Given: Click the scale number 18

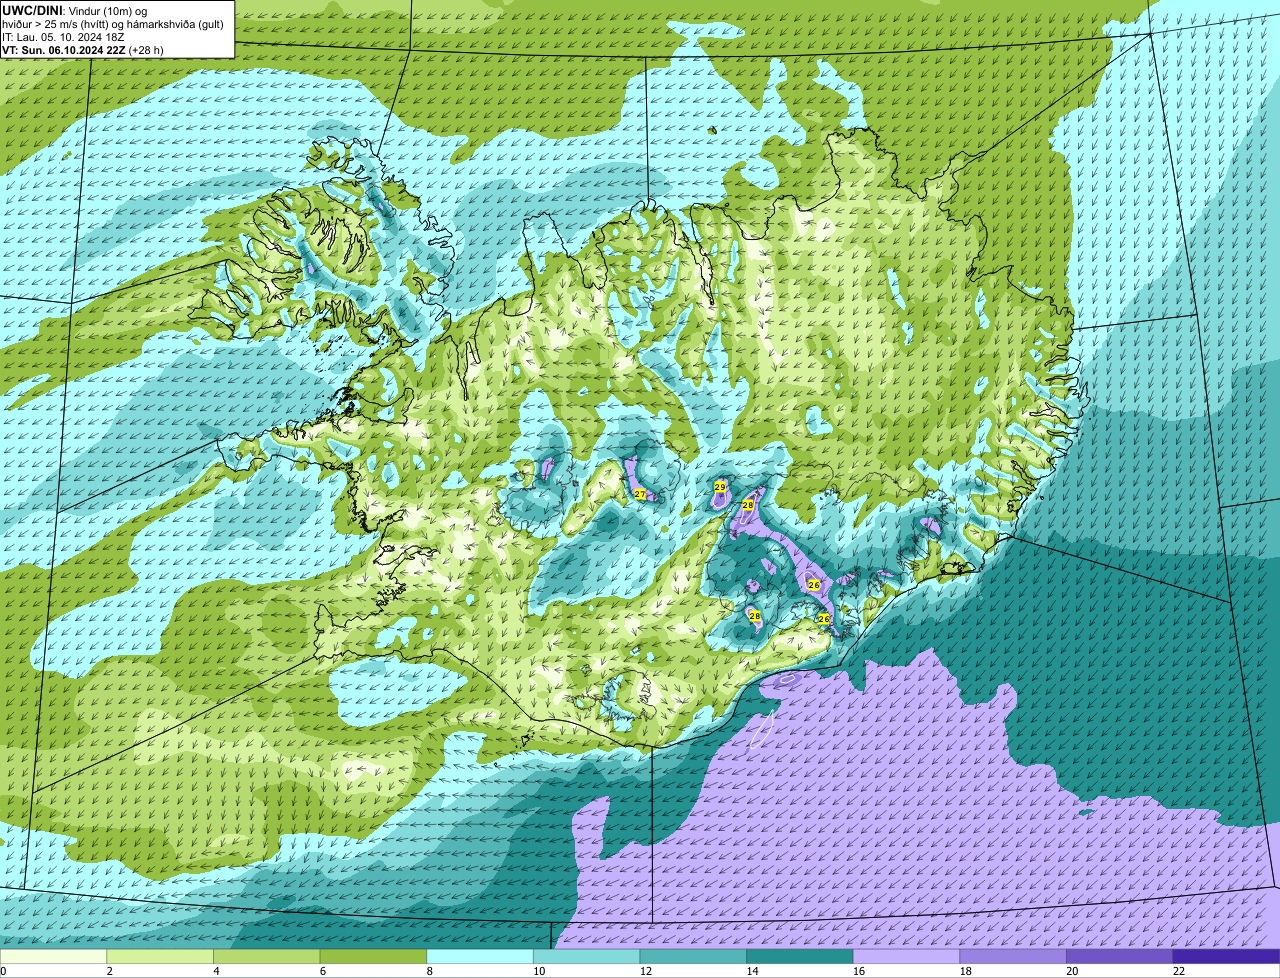Looking at the screenshot, I should coord(965,971).
